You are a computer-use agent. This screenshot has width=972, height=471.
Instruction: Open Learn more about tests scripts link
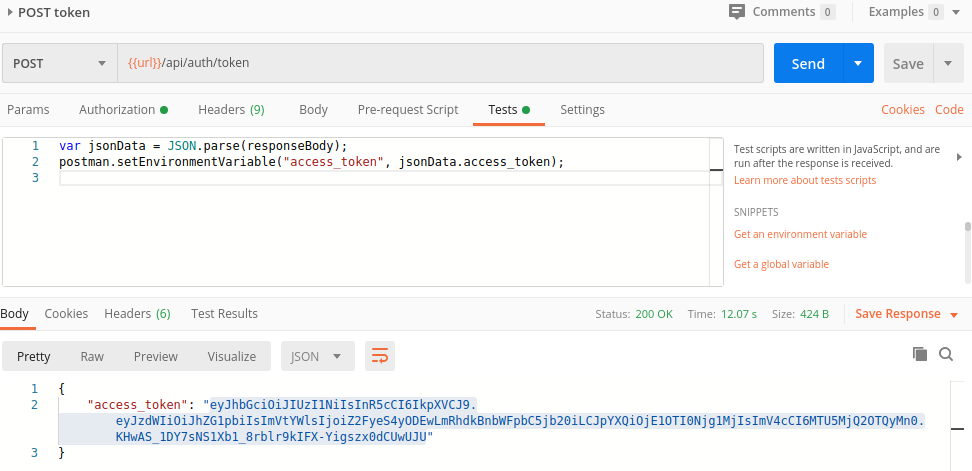805,180
